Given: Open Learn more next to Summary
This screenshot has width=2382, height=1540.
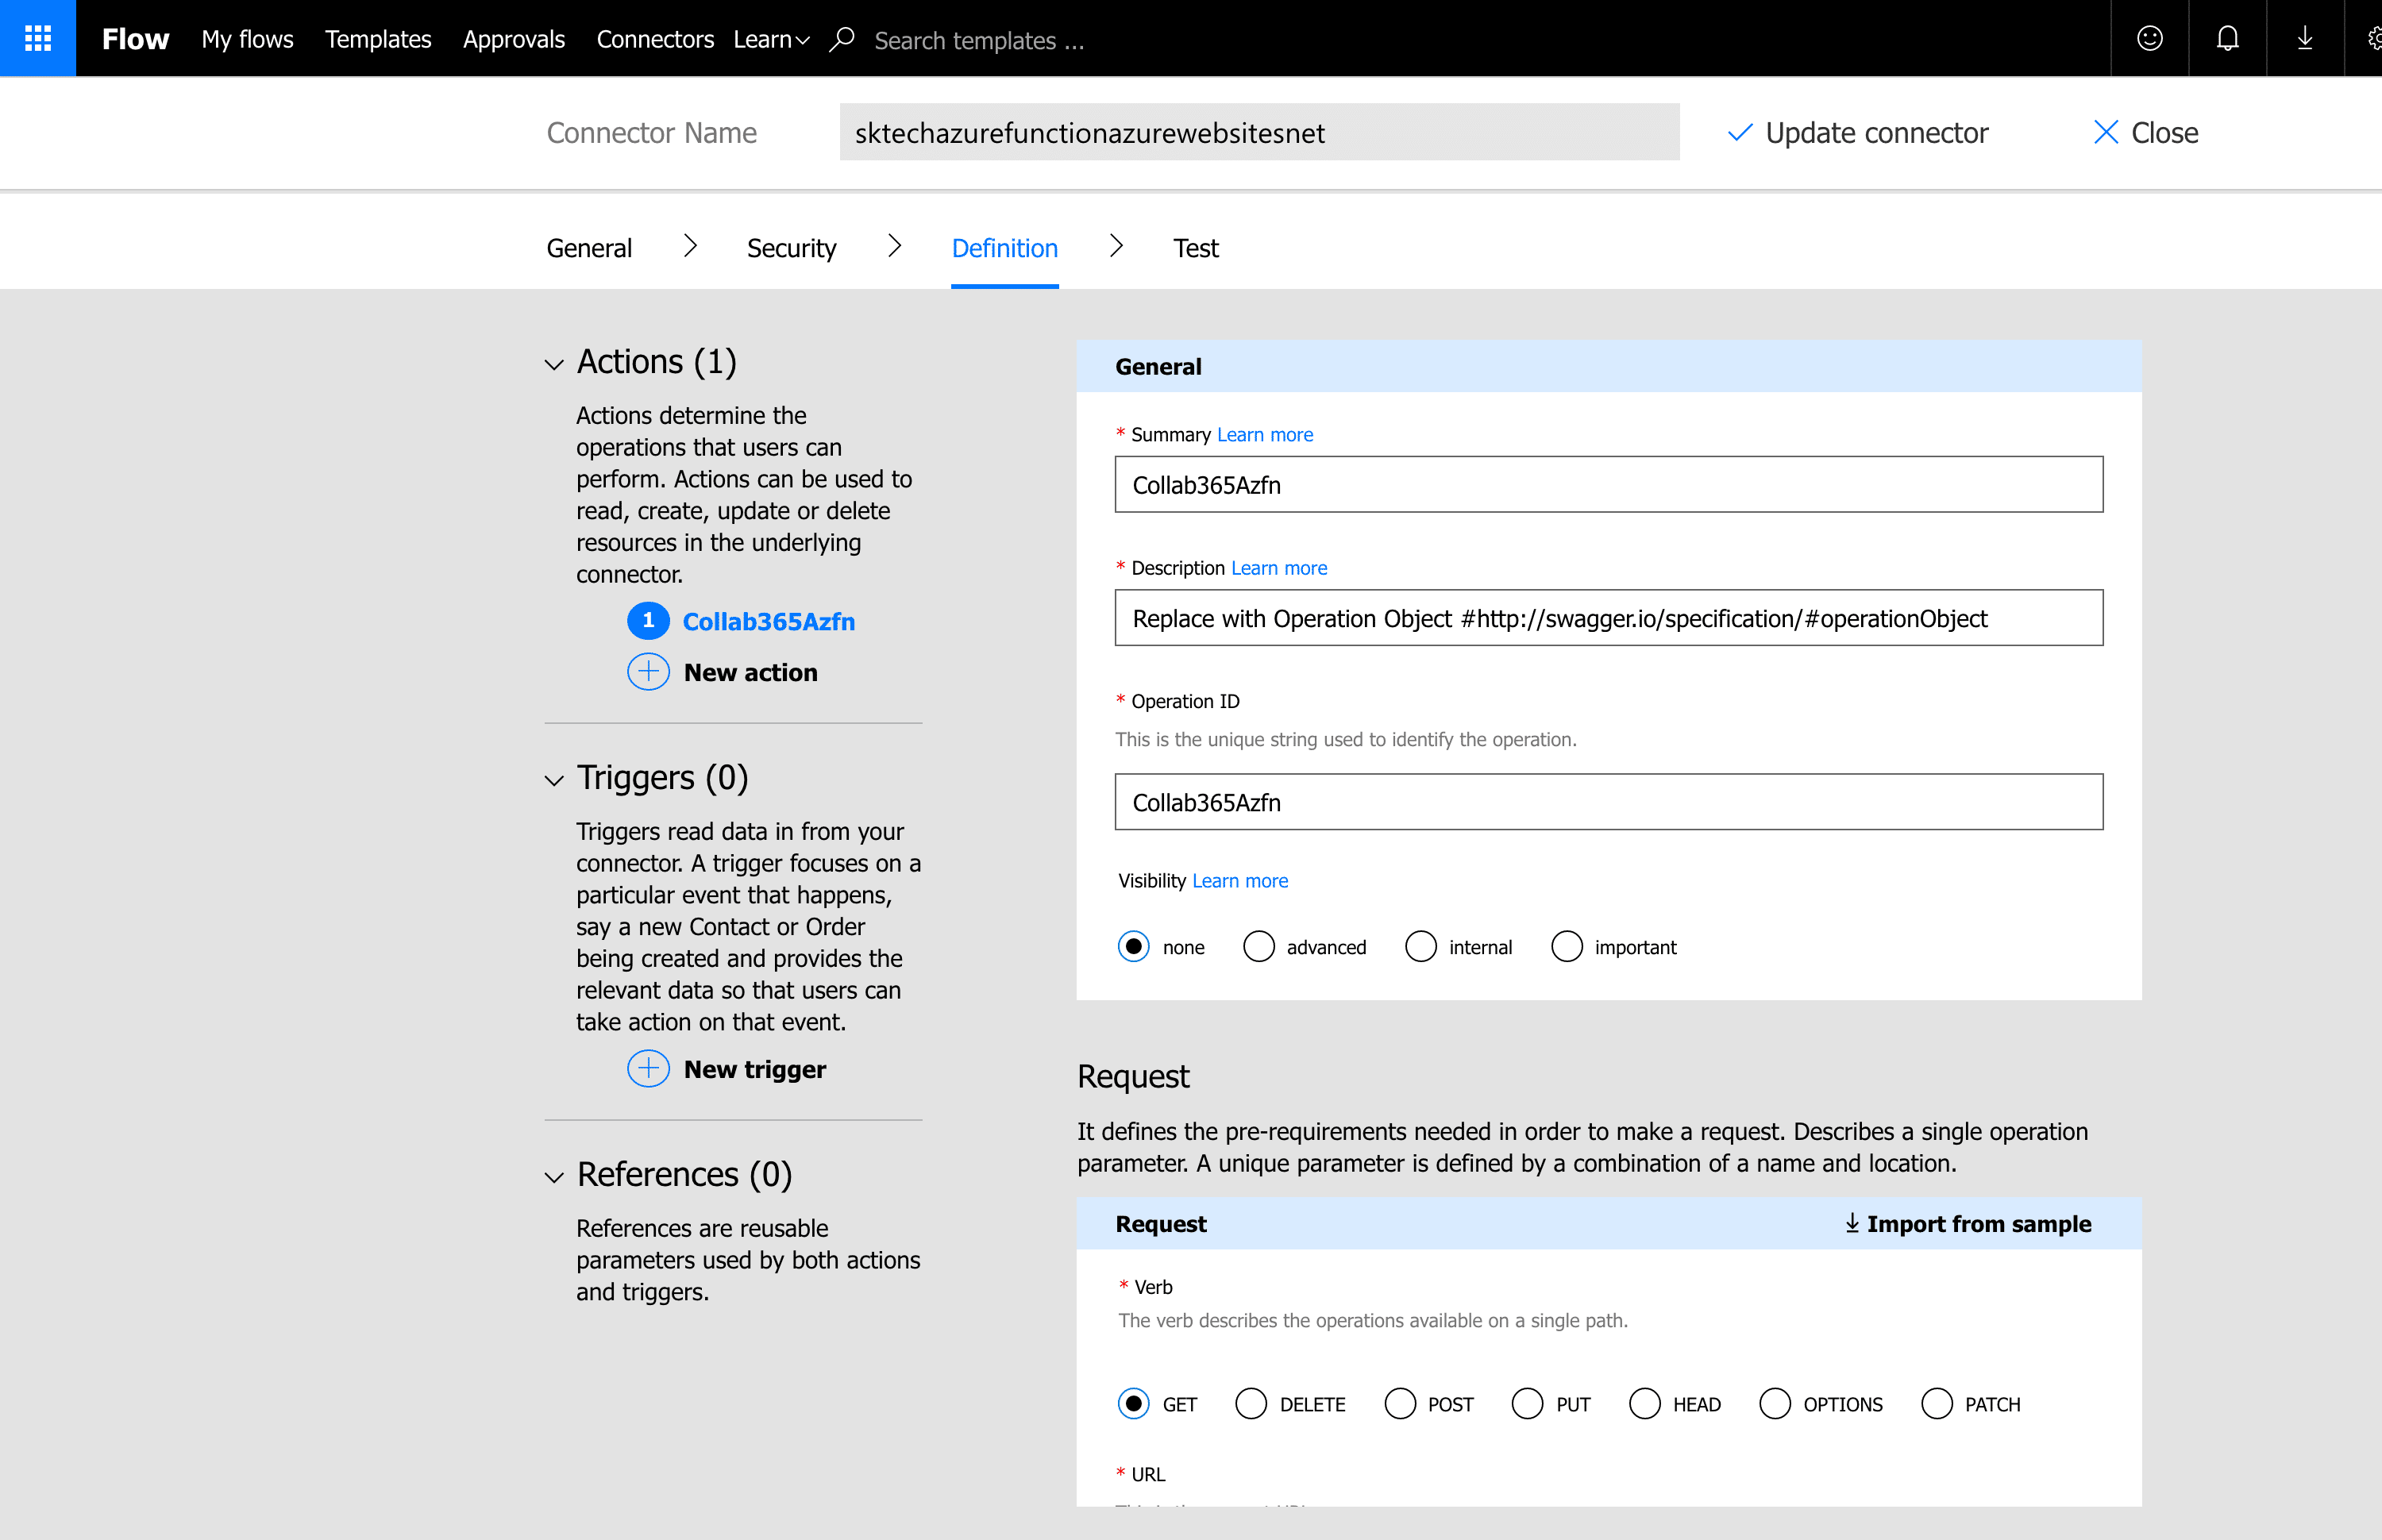Looking at the screenshot, I should pyautogui.click(x=1265, y=434).
